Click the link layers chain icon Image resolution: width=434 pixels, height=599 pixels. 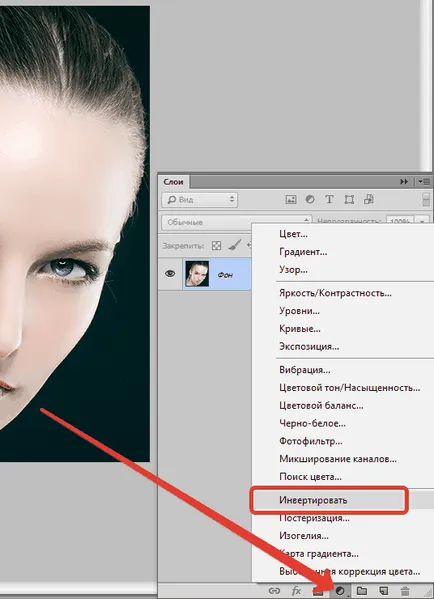(274, 591)
